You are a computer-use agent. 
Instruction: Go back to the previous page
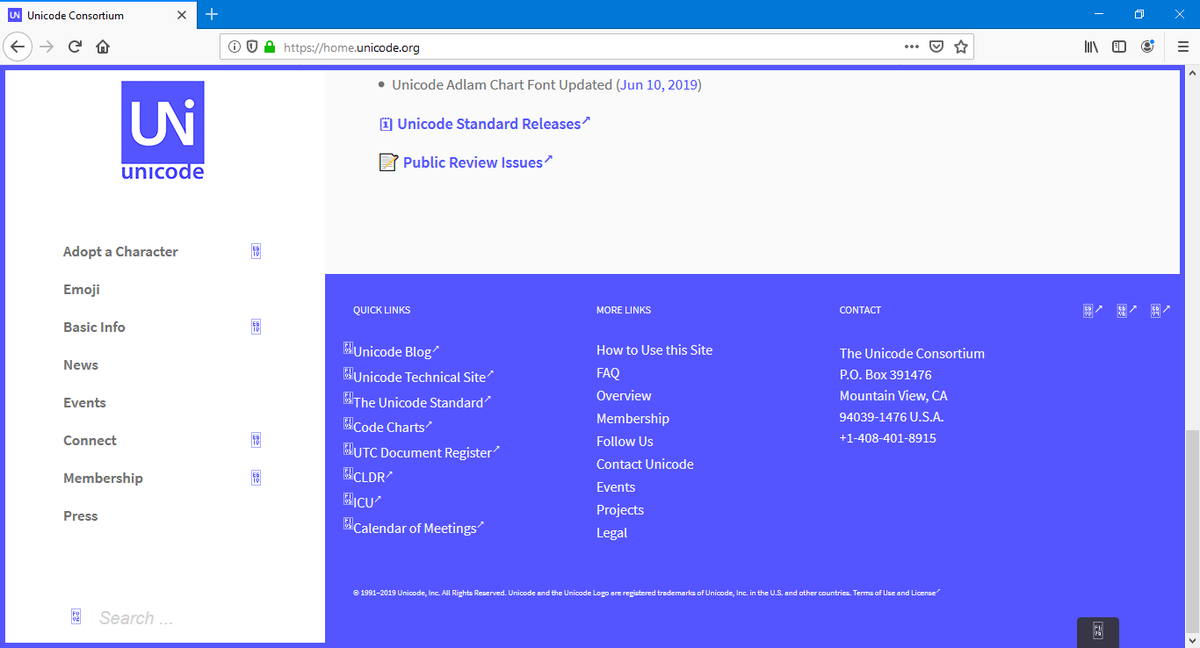pyautogui.click(x=18, y=46)
